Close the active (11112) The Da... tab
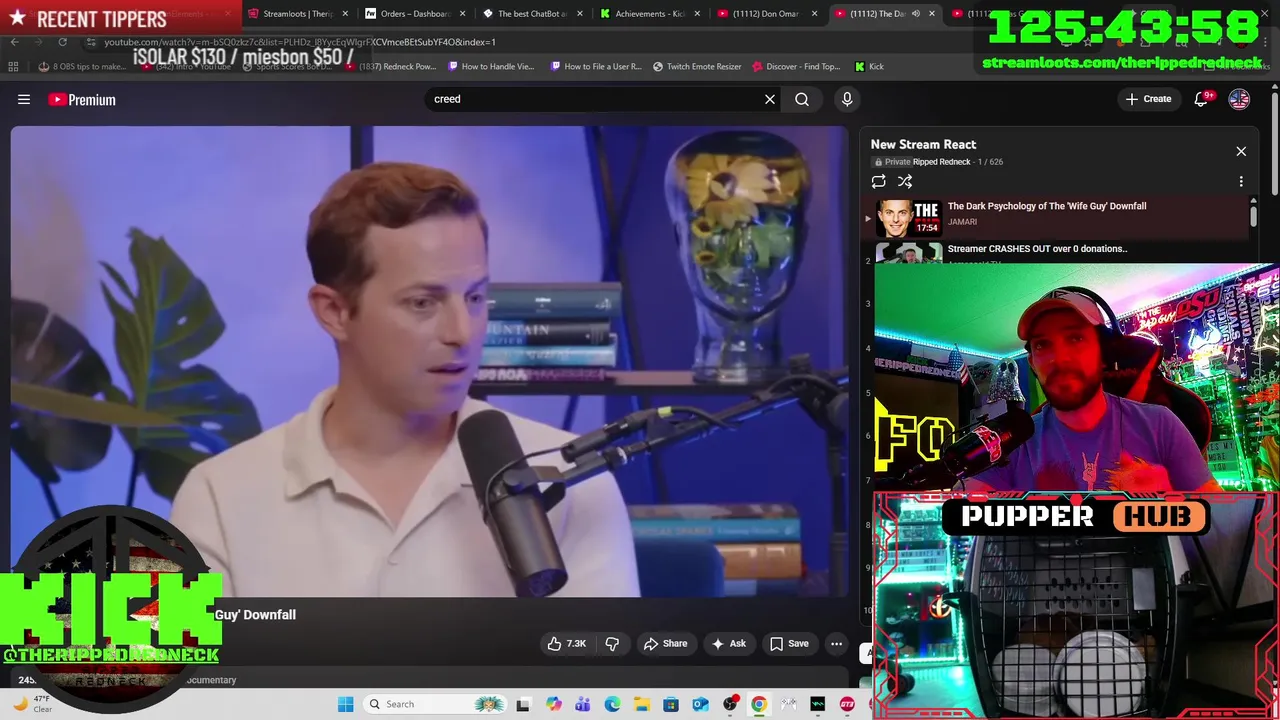This screenshot has width=1280, height=720. [932, 14]
